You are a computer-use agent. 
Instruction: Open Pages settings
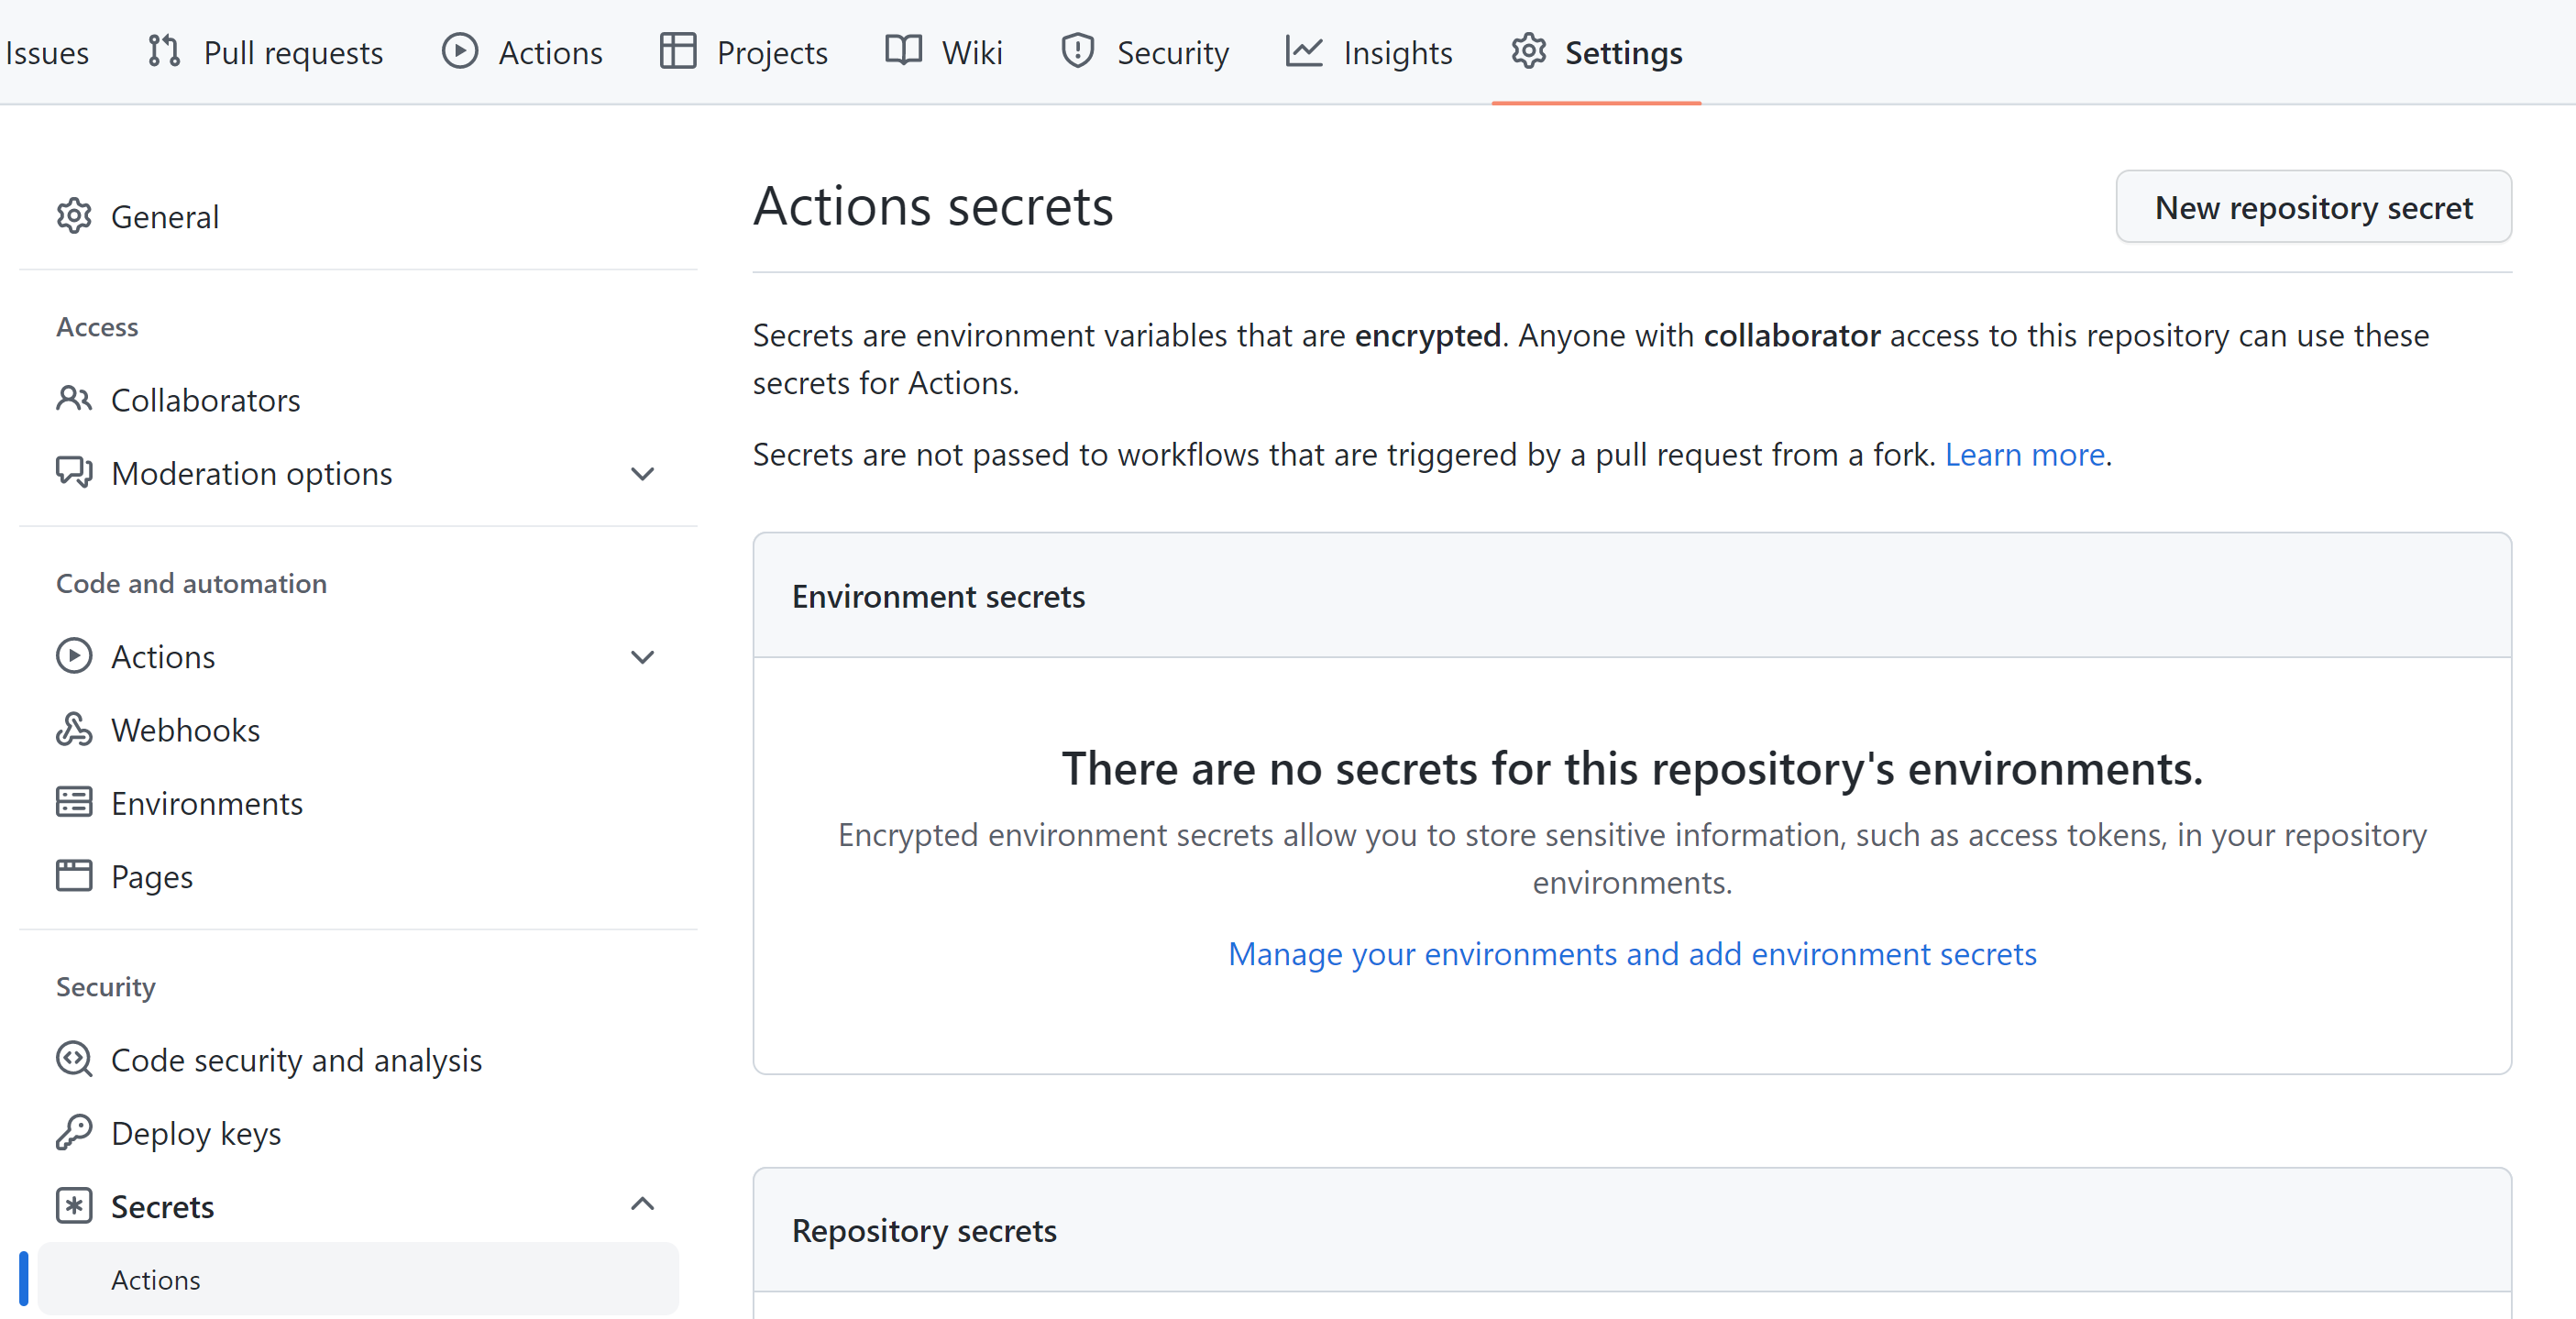click(x=358, y=876)
